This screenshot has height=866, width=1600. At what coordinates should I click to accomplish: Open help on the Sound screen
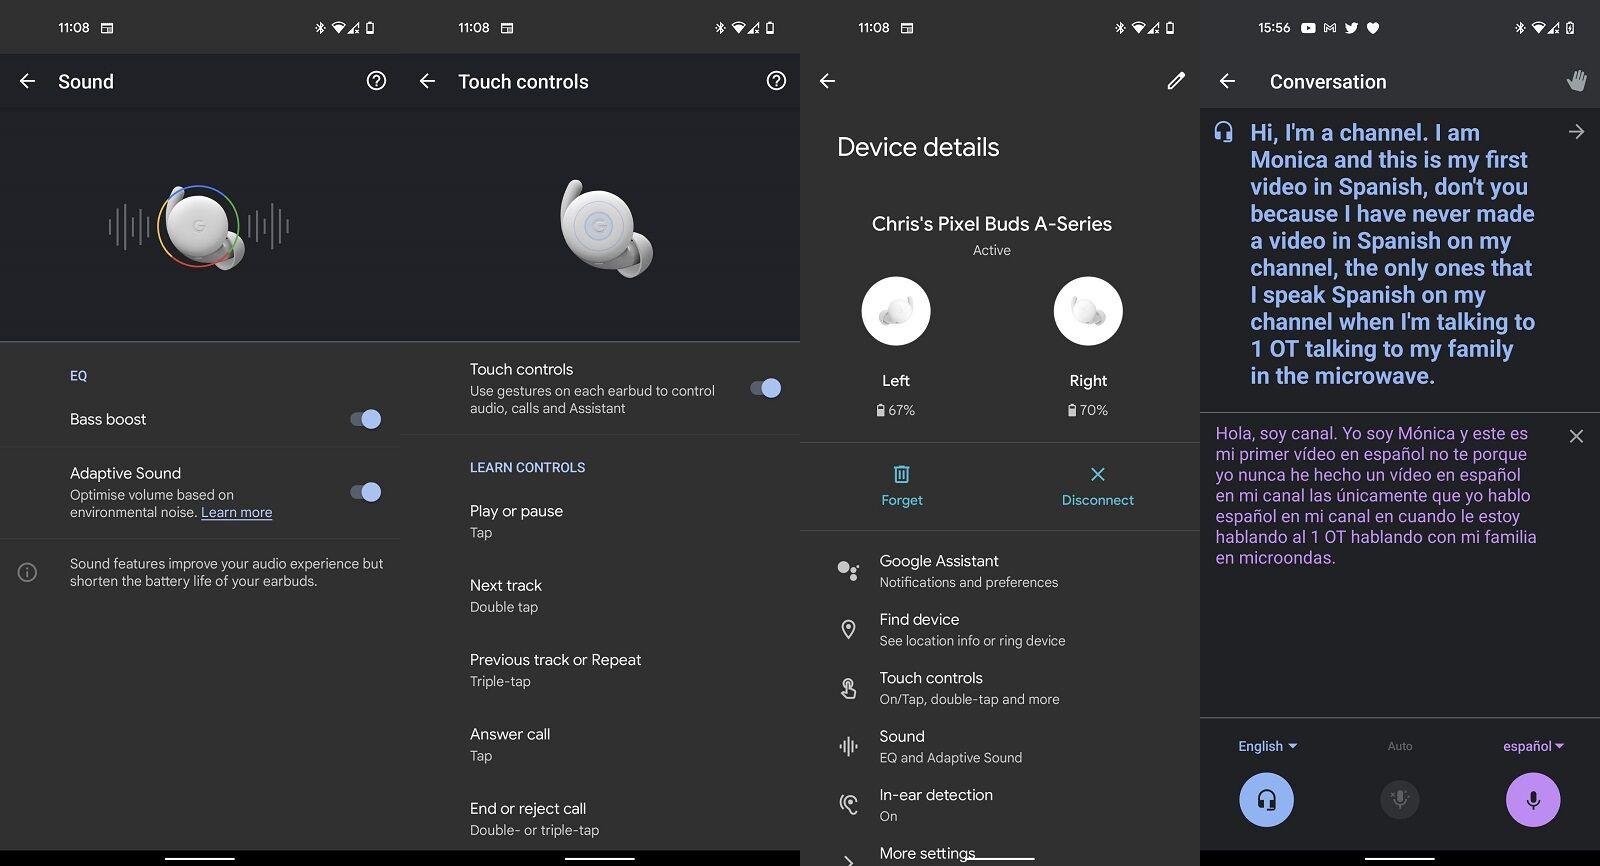coord(376,81)
